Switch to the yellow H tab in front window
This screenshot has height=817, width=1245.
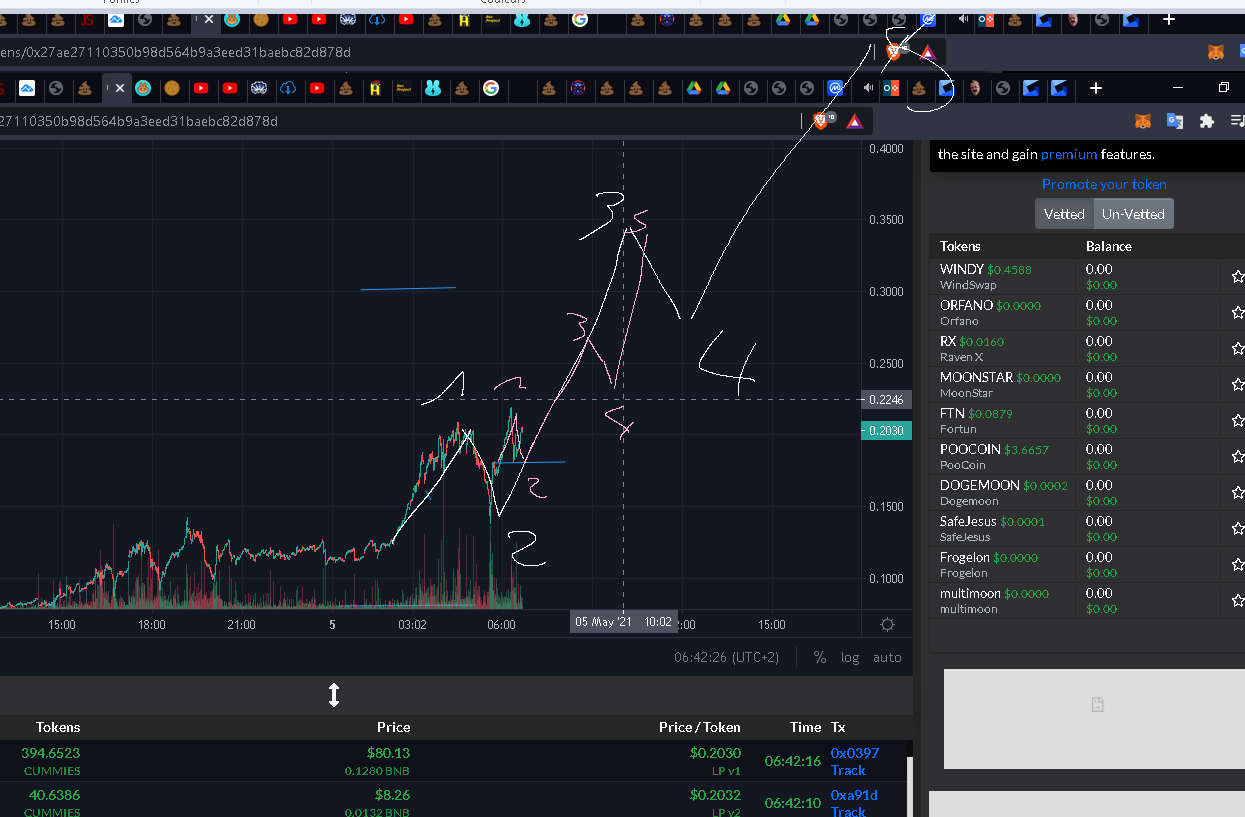(x=374, y=88)
